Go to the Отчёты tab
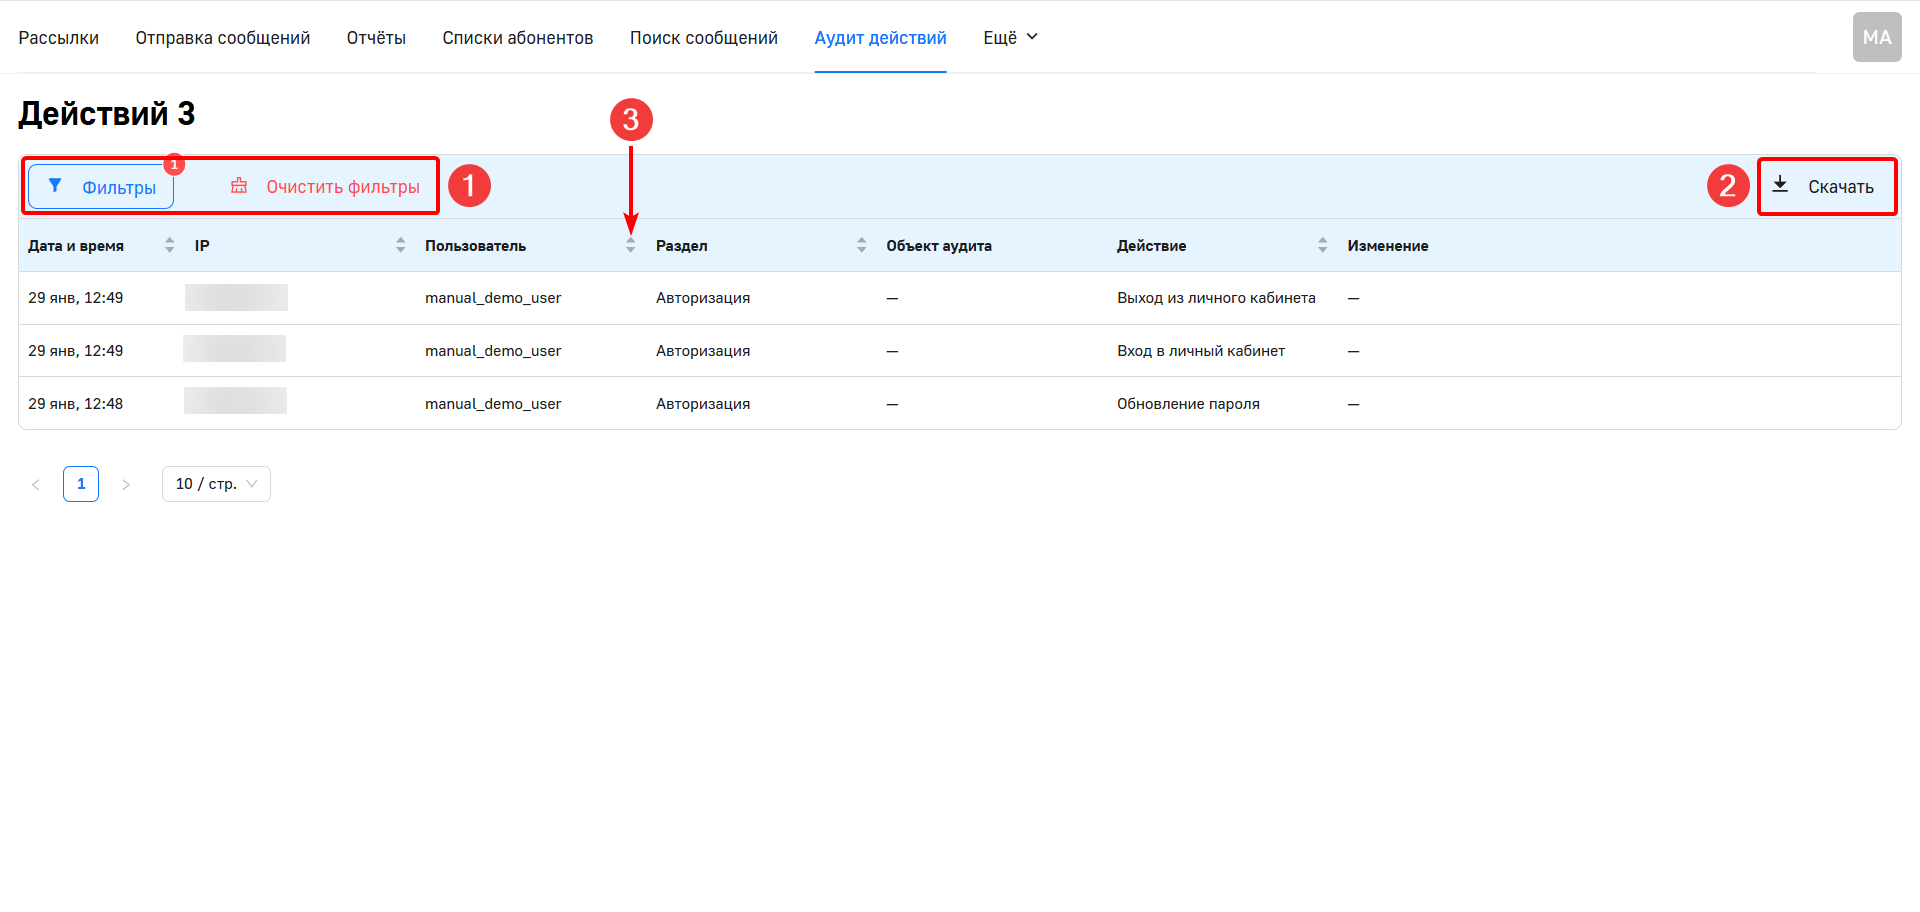 click(x=376, y=37)
